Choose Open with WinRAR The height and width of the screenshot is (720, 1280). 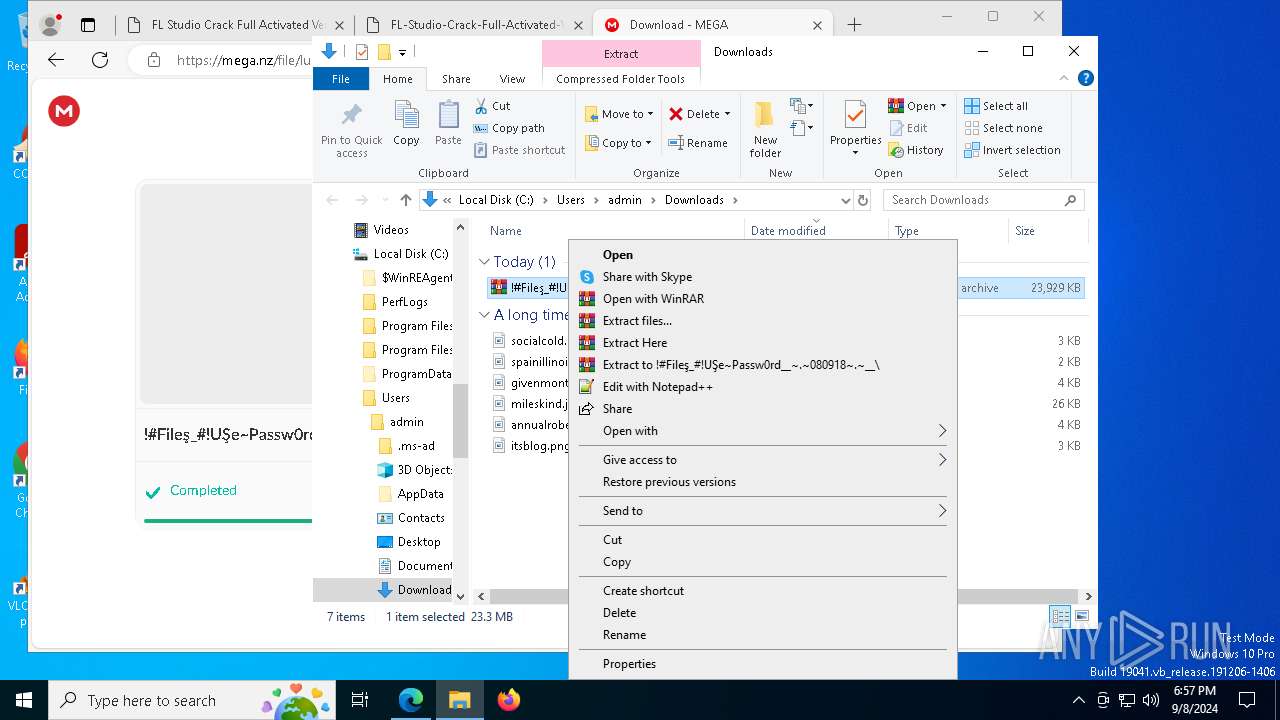(x=762, y=299)
